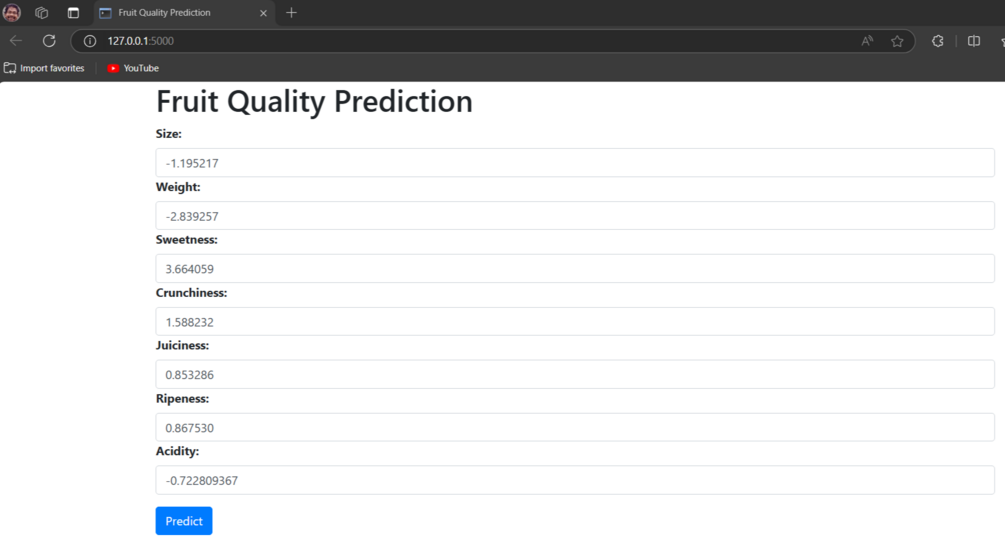Image resolution: width=1005 pixels, height=555 pixels.
Task: Focus the Size input field
Action: (x=575, y=163)
